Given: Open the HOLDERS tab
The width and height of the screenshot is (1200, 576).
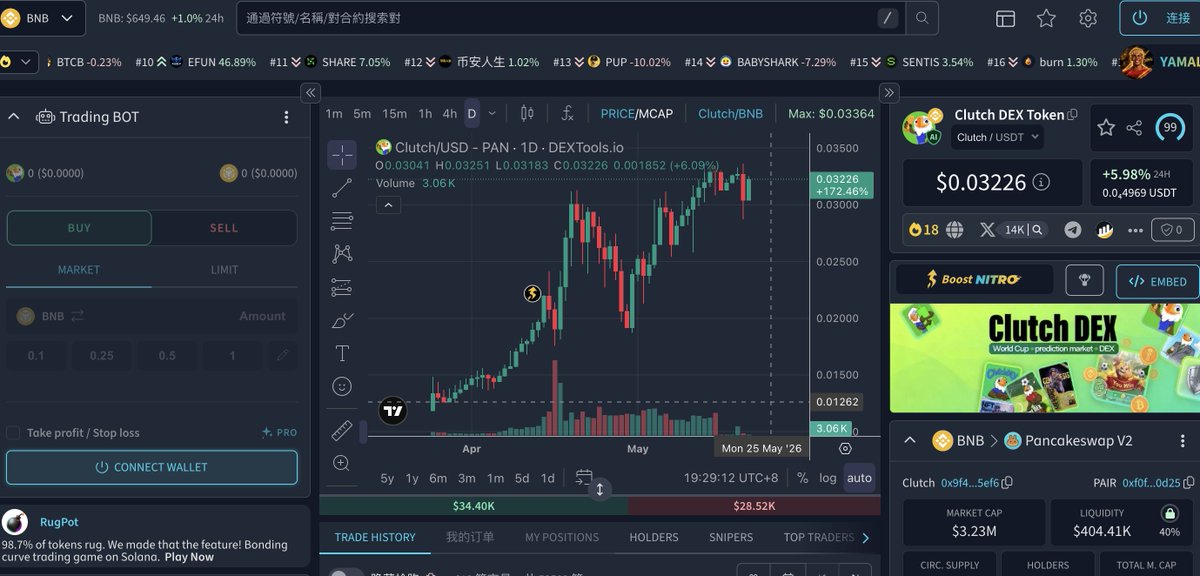Looking at the screenshot, I should [654, 537].
